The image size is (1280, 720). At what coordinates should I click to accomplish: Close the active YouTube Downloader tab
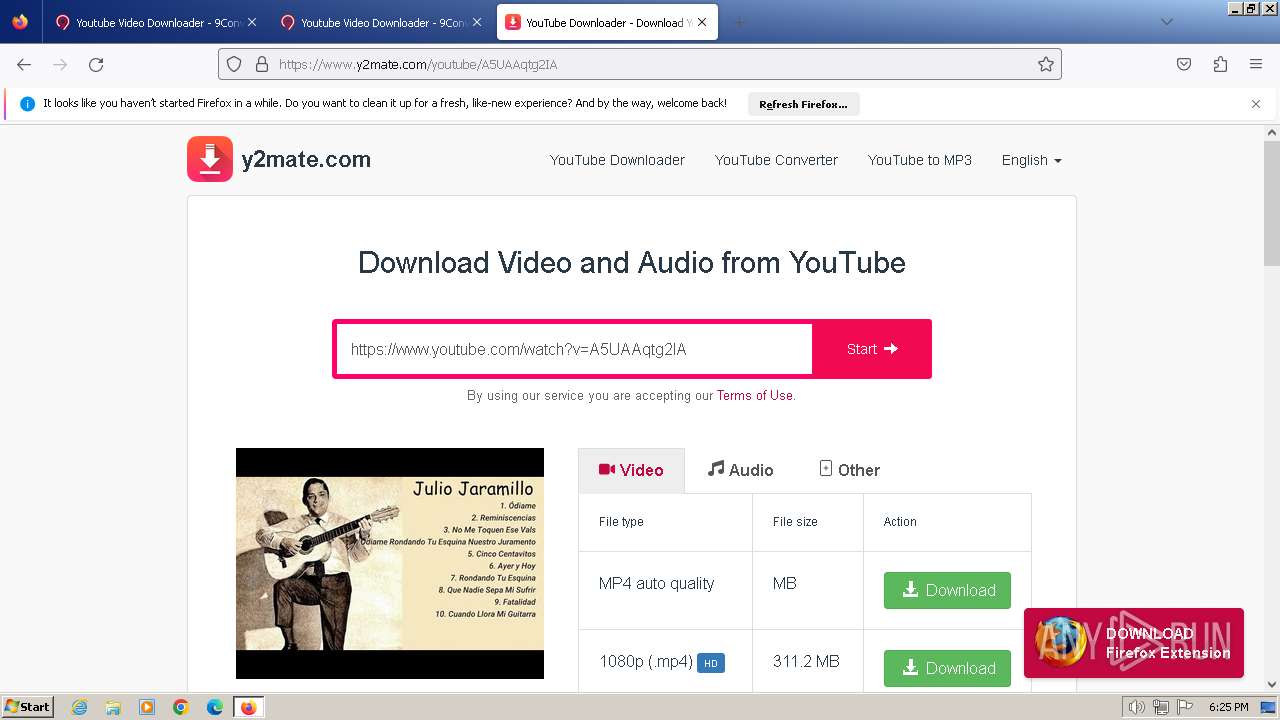(703, 22)
